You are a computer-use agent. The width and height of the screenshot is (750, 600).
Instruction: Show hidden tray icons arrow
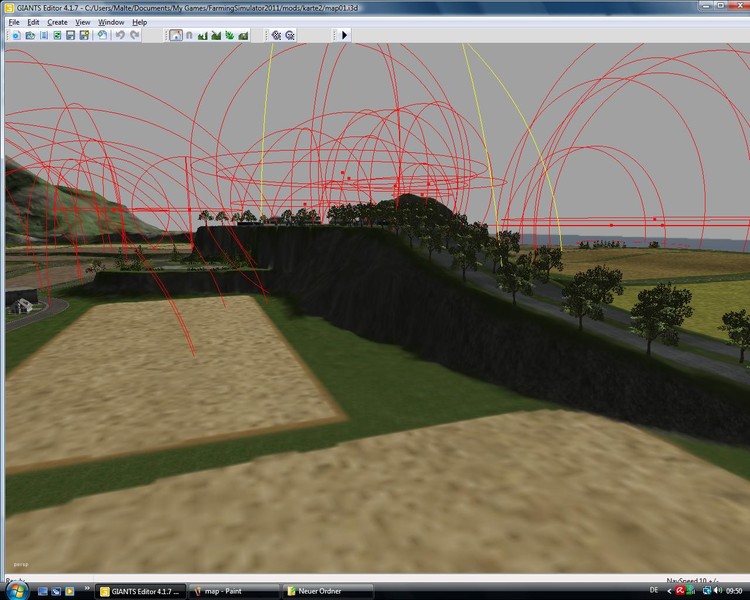coord(669,591)
